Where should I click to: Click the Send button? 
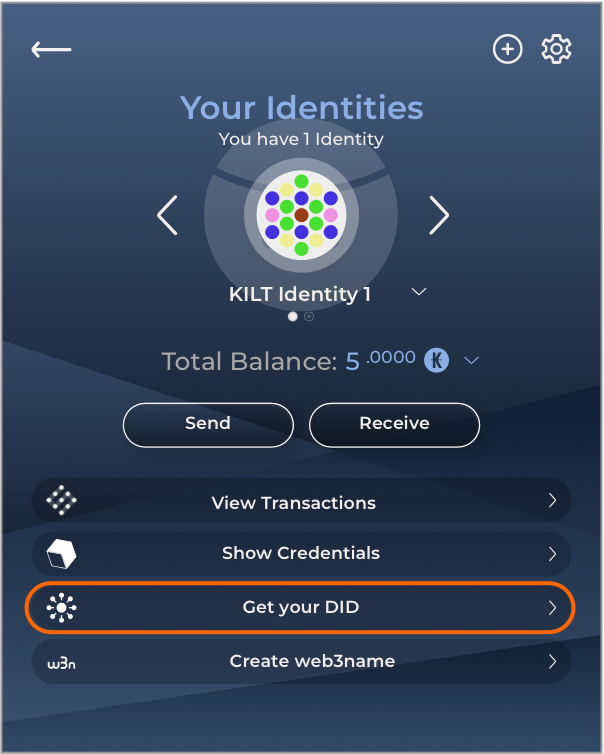tap(208, 425)
